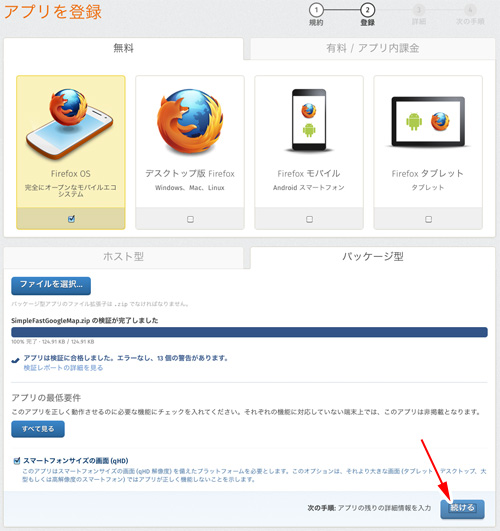This screenshot has height=531, width=500.
Task: Click the desktop Firefox globe logo
Action: (x=190, y=121)
